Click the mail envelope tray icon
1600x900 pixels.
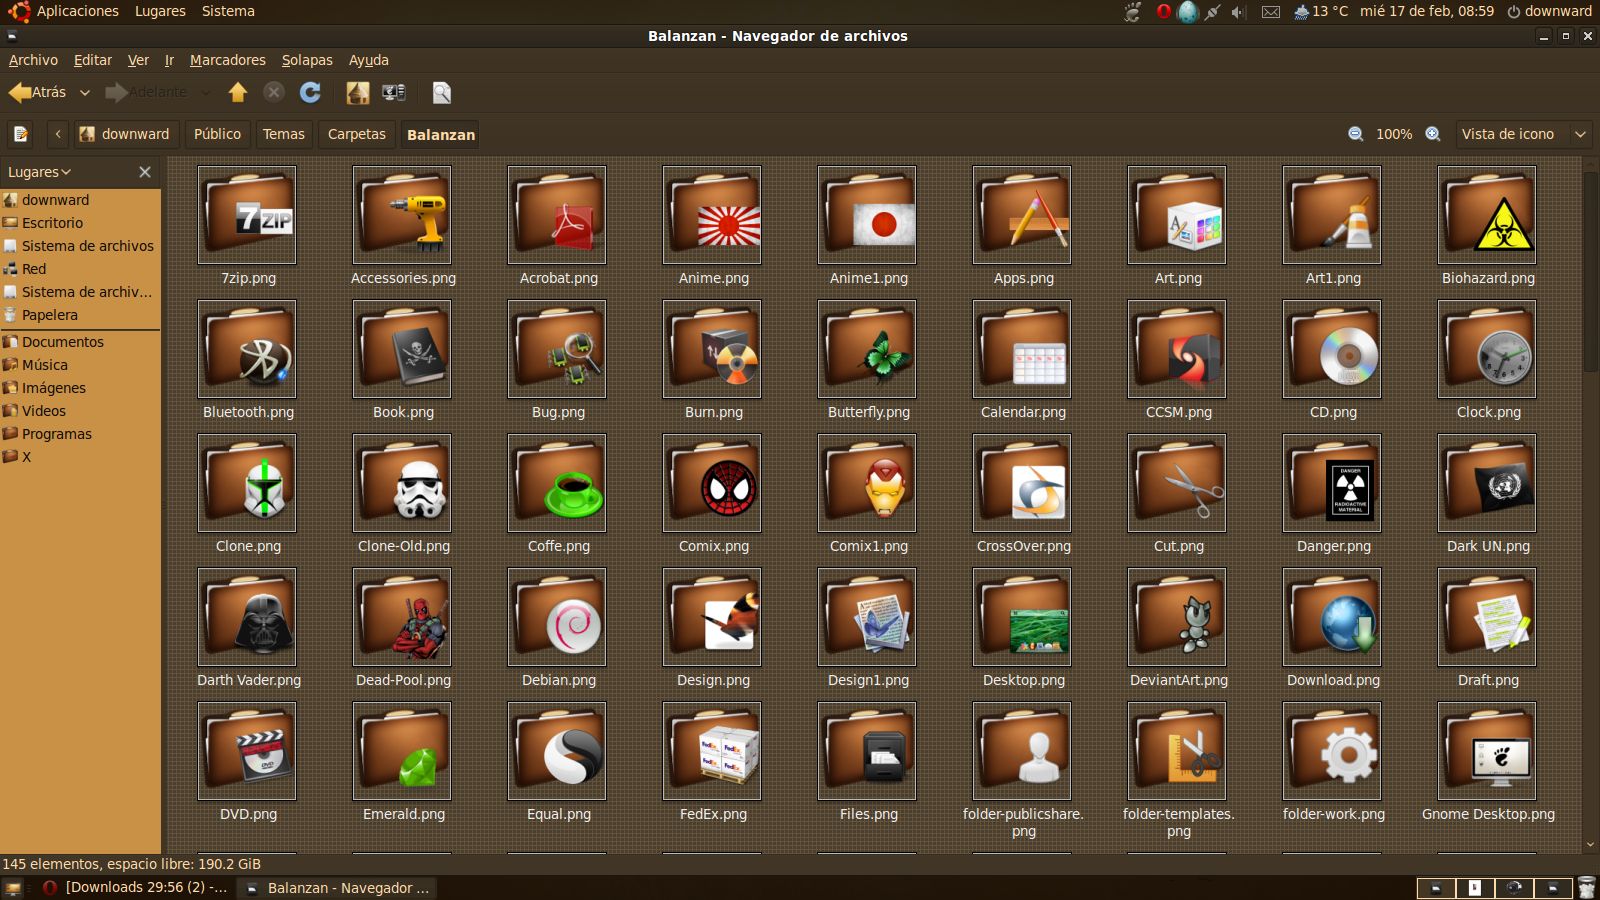(x=1270, y=12)
